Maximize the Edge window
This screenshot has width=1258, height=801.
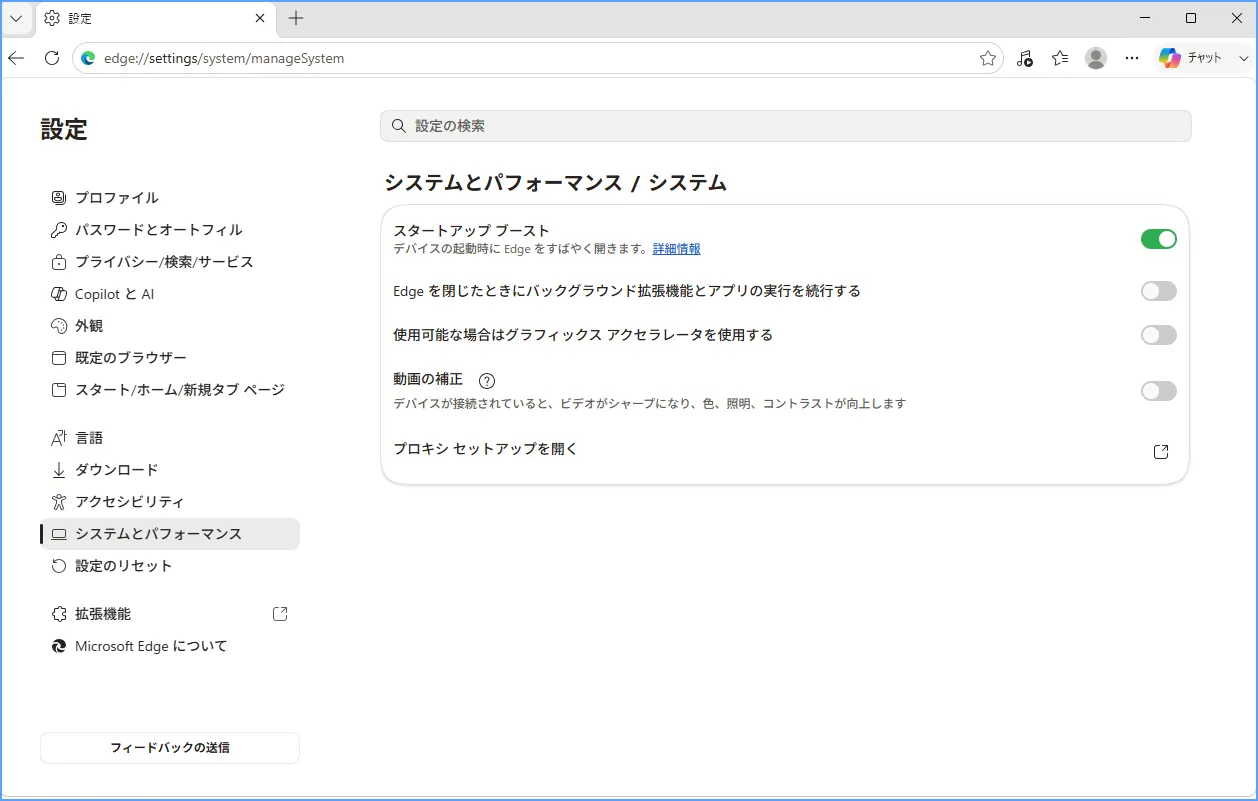pos(1191,18)
